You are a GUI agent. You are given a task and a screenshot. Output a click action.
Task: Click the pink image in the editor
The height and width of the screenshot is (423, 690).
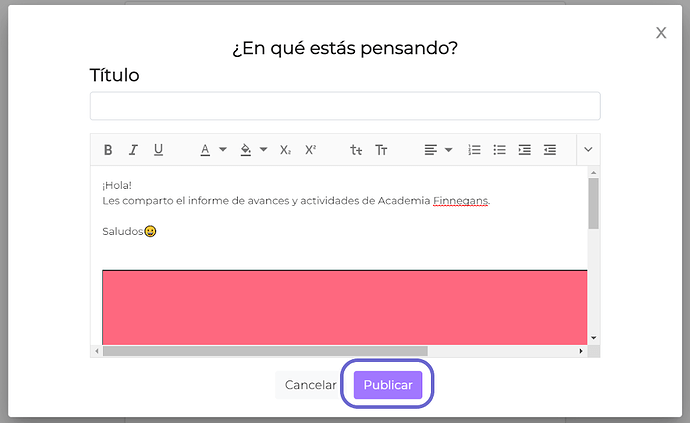tap(345, 307)
